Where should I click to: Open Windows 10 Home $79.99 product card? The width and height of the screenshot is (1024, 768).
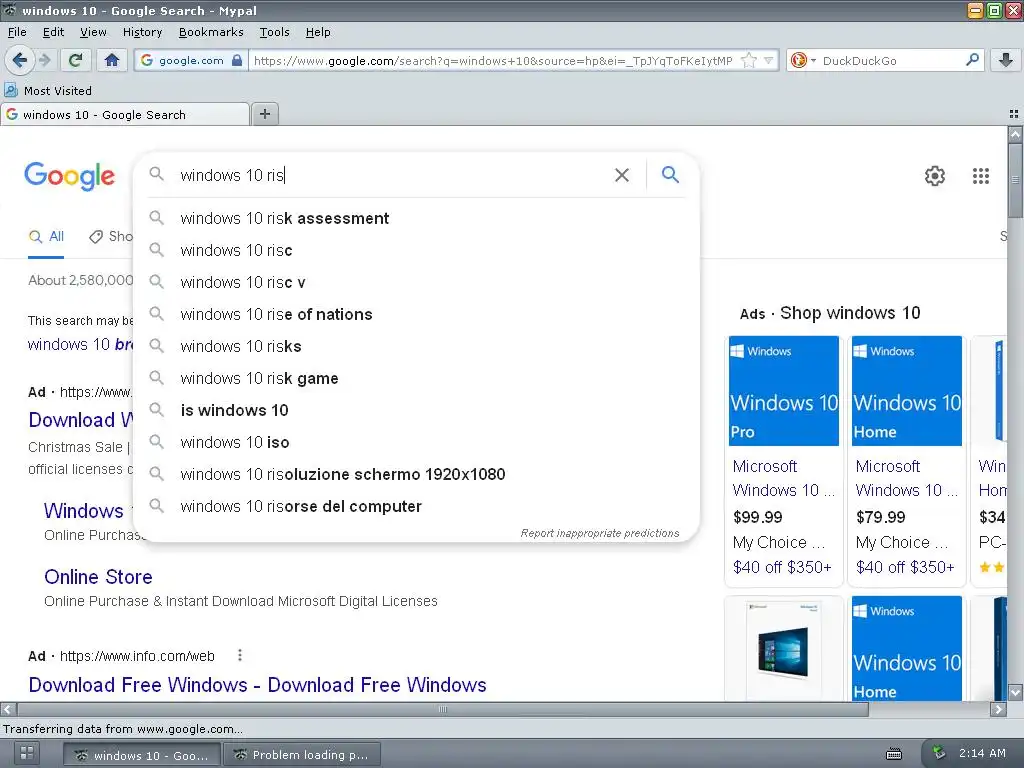[905, 460]
